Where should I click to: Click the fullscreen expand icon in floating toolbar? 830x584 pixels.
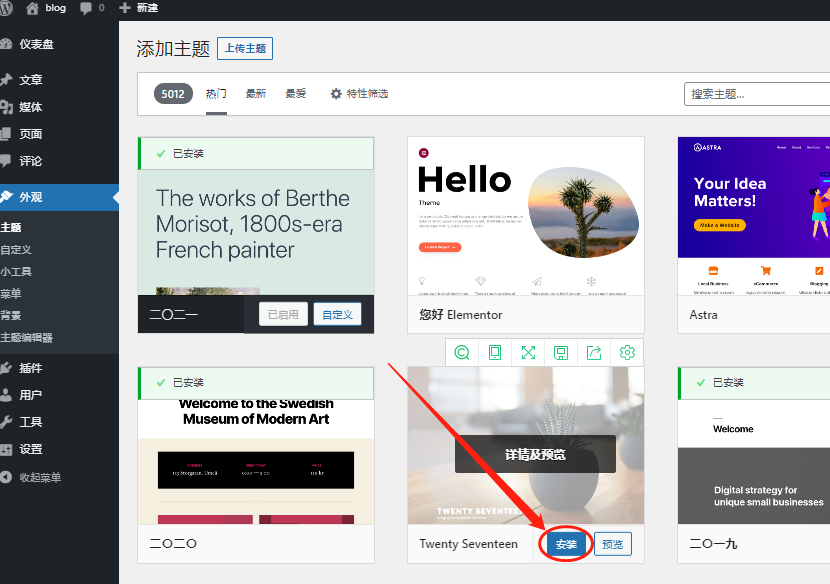(528, 353)
